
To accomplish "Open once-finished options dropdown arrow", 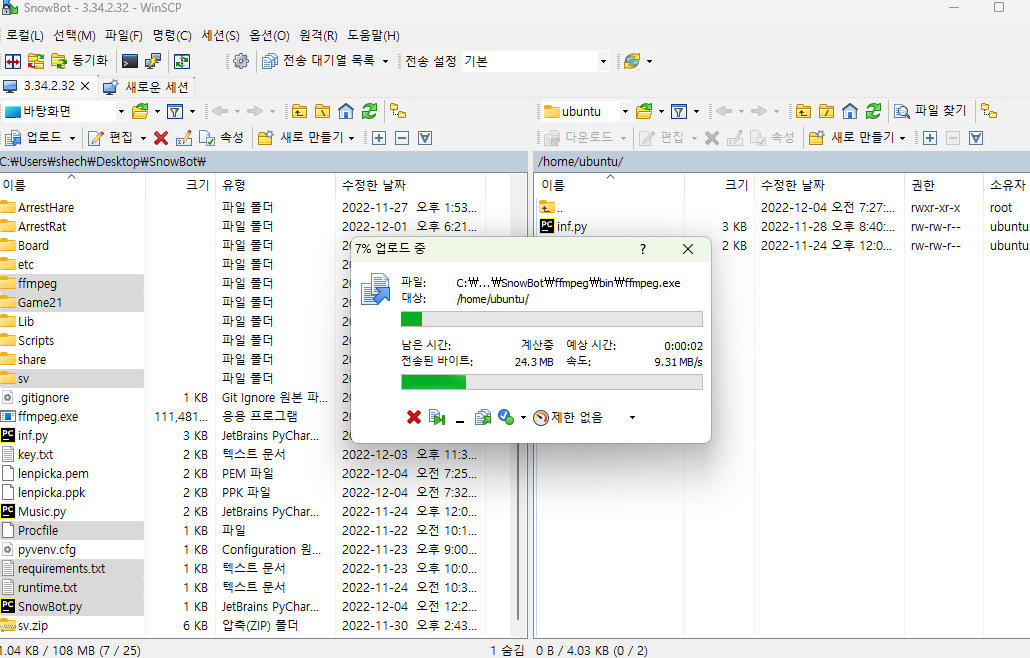I will coord(523,417).
